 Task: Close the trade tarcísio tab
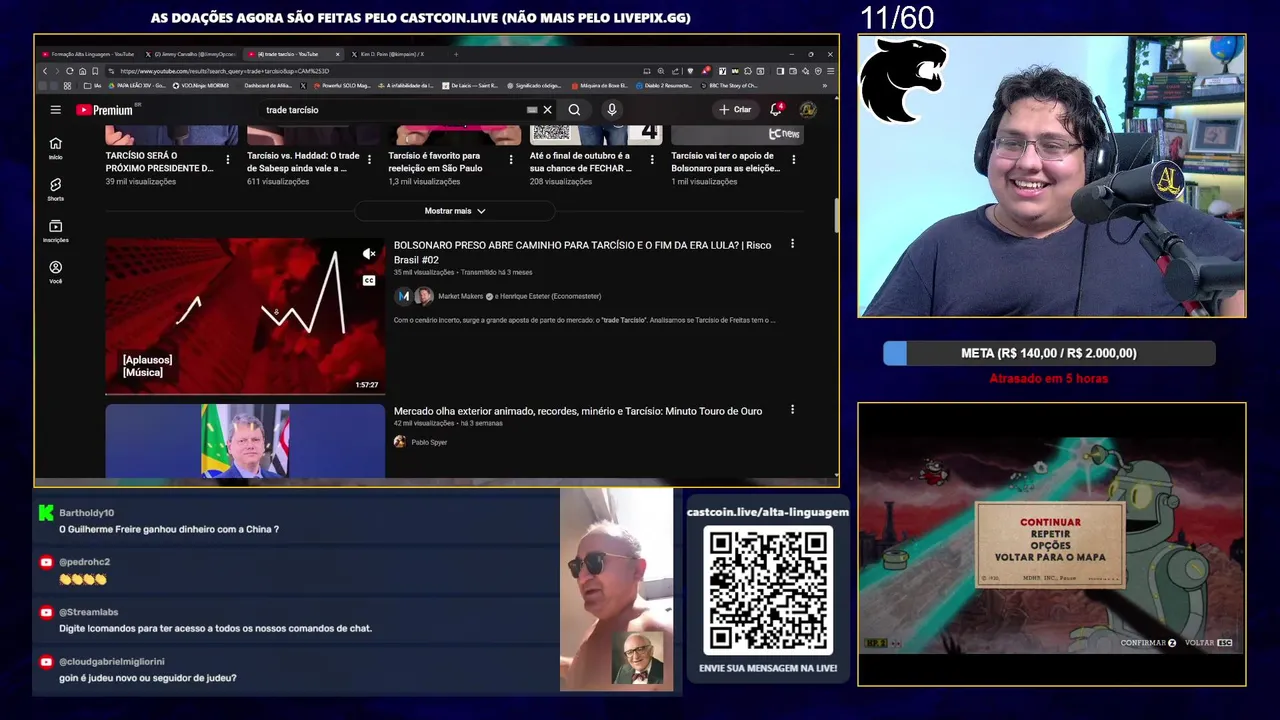(337, 54)
